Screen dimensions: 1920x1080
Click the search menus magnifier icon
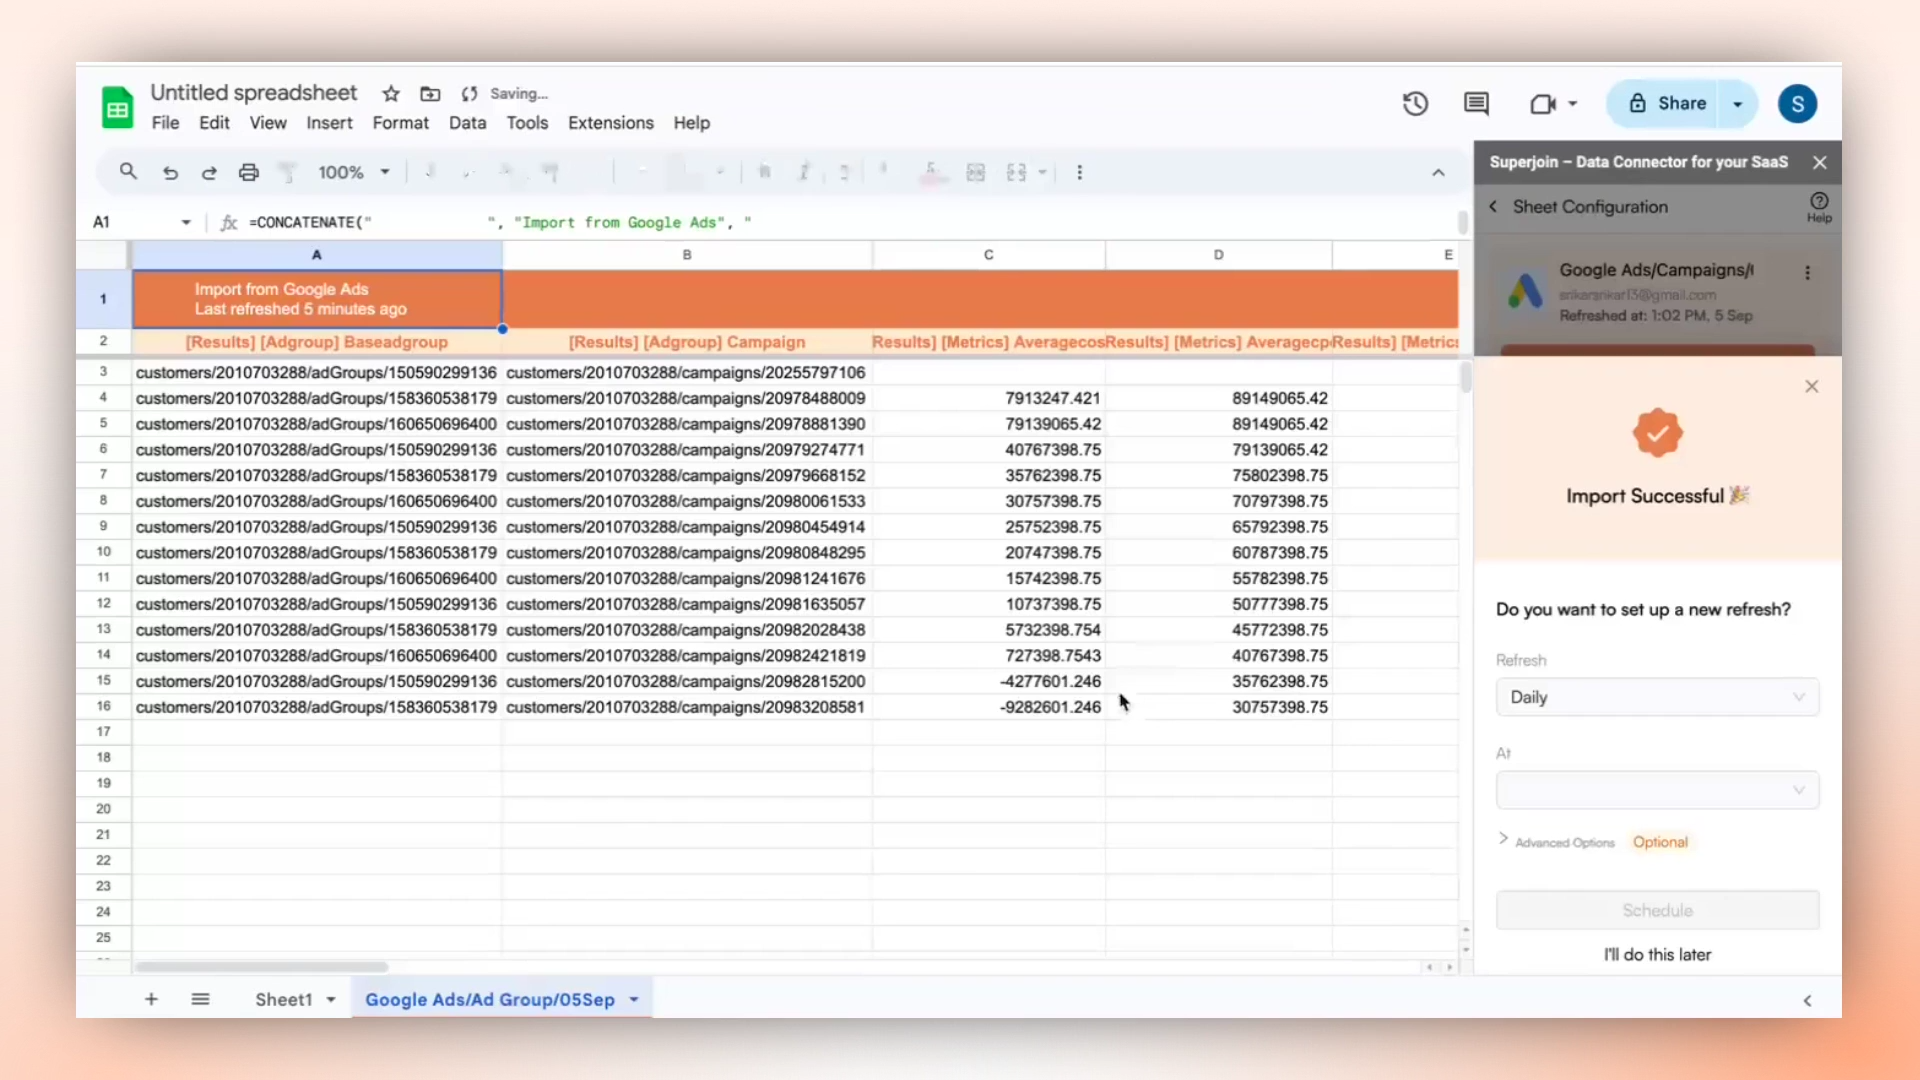coord(128,172)
